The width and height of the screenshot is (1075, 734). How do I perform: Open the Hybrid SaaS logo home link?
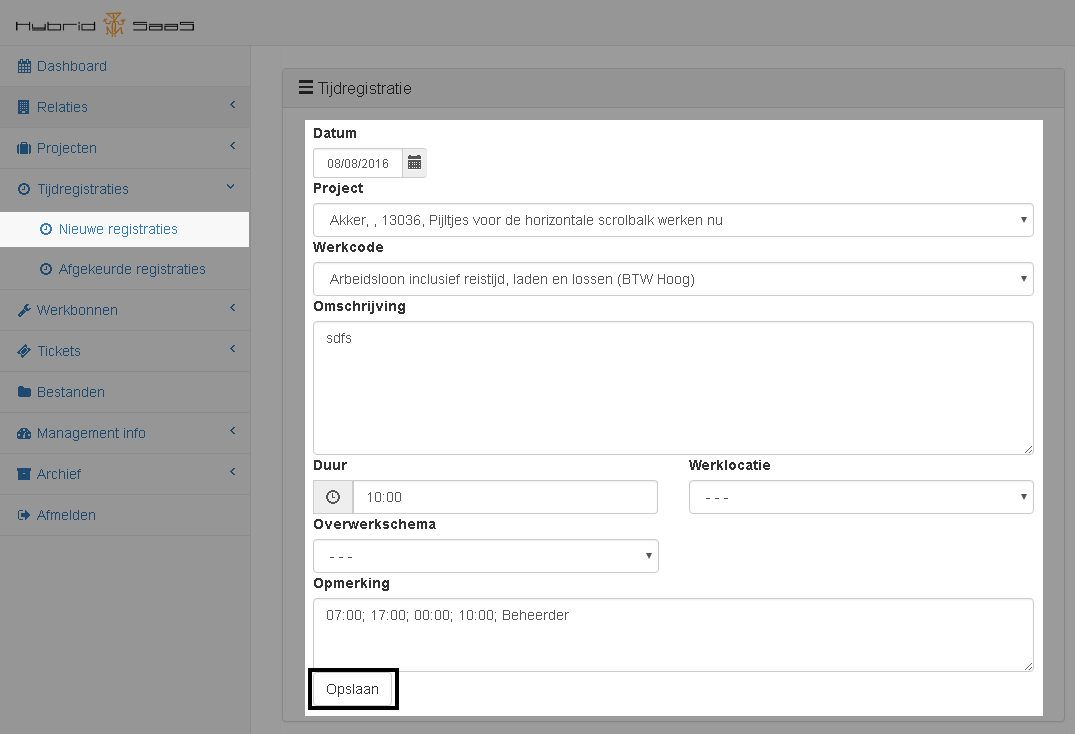click(x=105, y=23)
